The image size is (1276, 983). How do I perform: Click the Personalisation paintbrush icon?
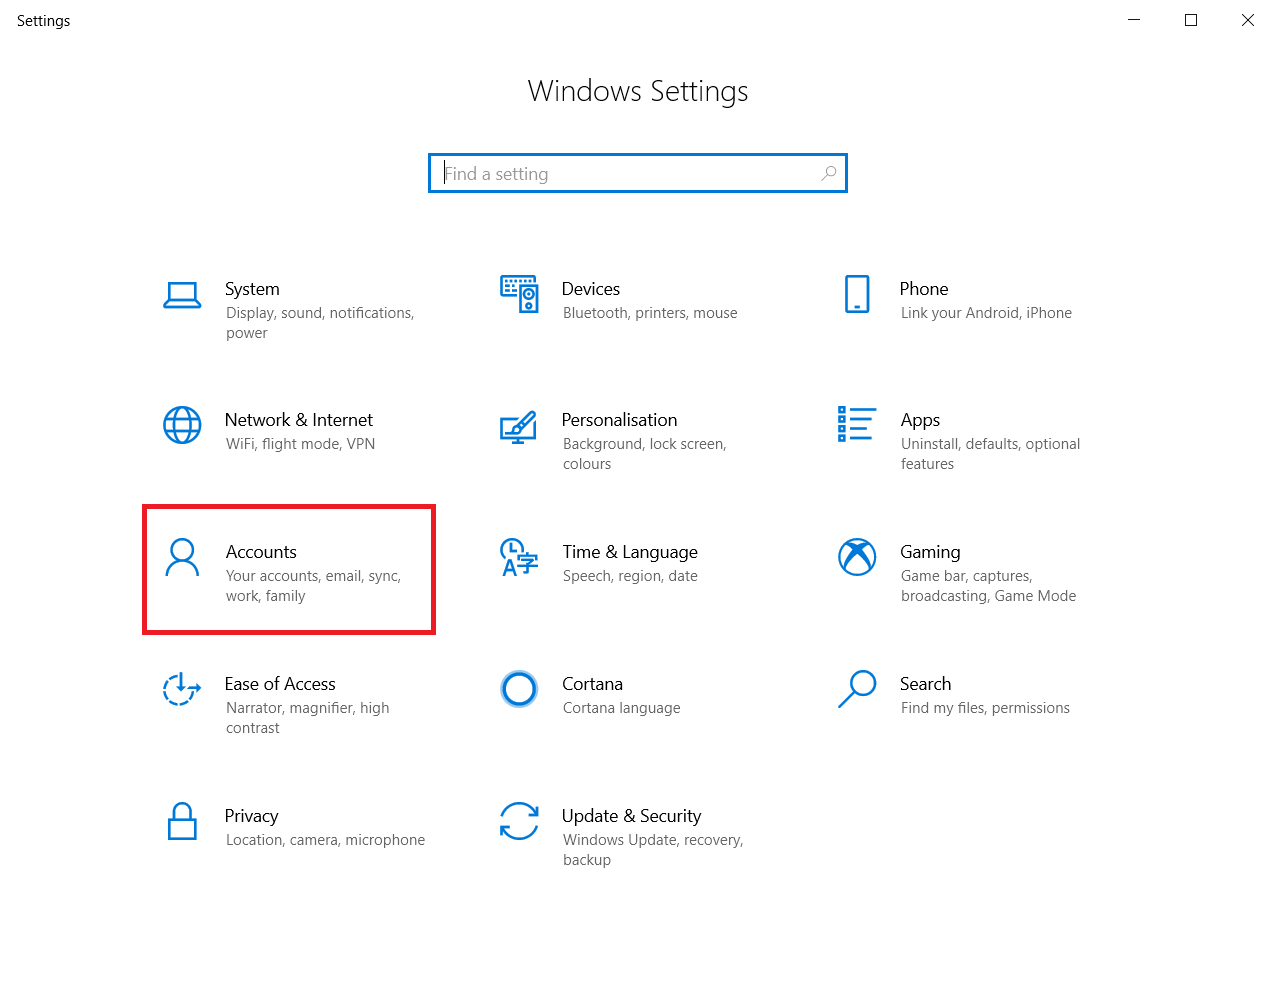[519, 427]
